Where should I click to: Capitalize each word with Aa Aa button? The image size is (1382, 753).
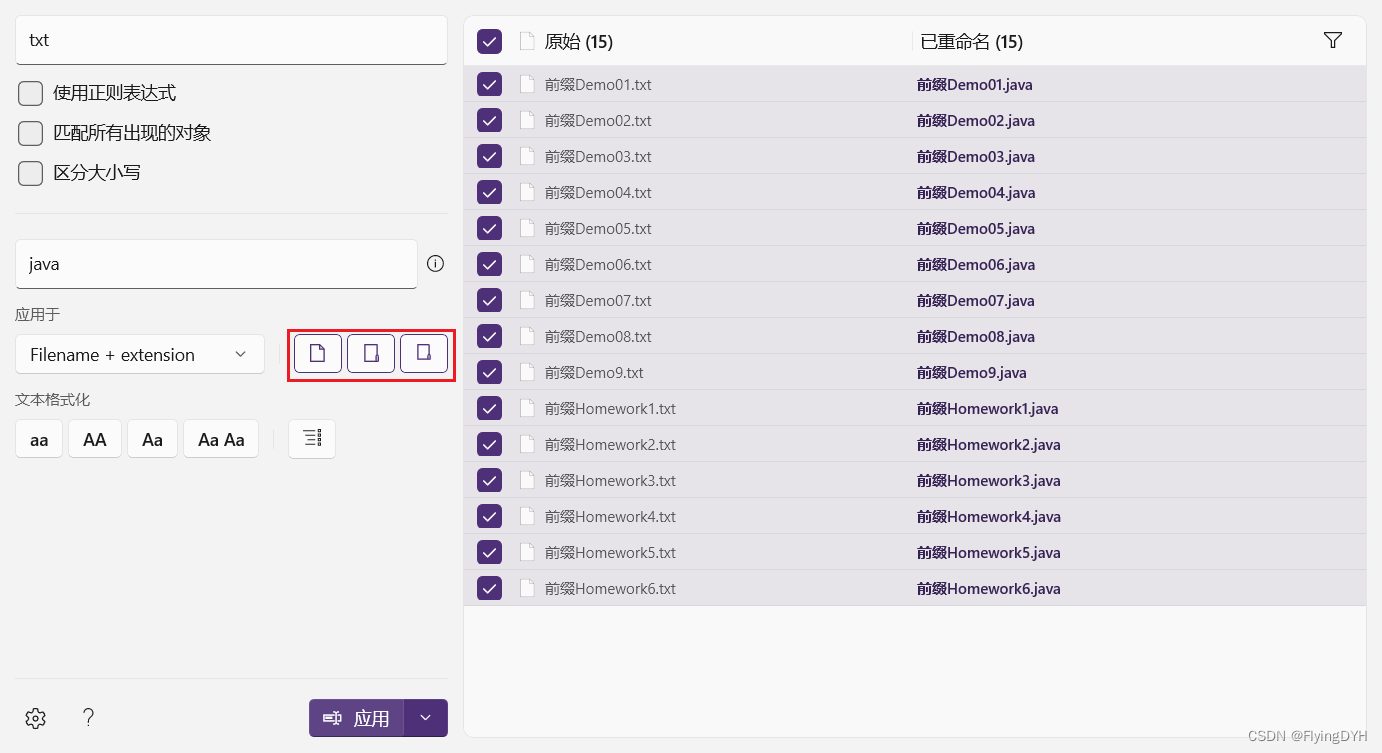point(221,439)
